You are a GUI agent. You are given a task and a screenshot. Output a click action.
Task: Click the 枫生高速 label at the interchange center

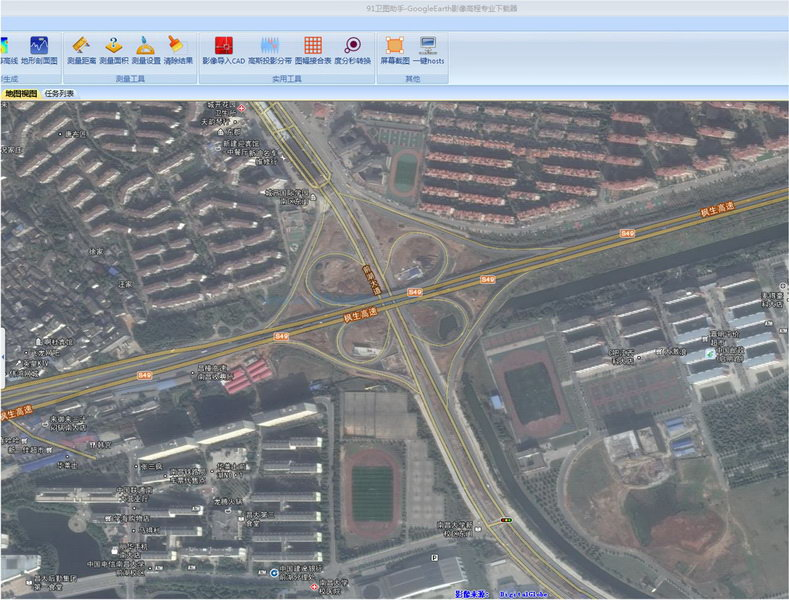click(x=361, y=313)
